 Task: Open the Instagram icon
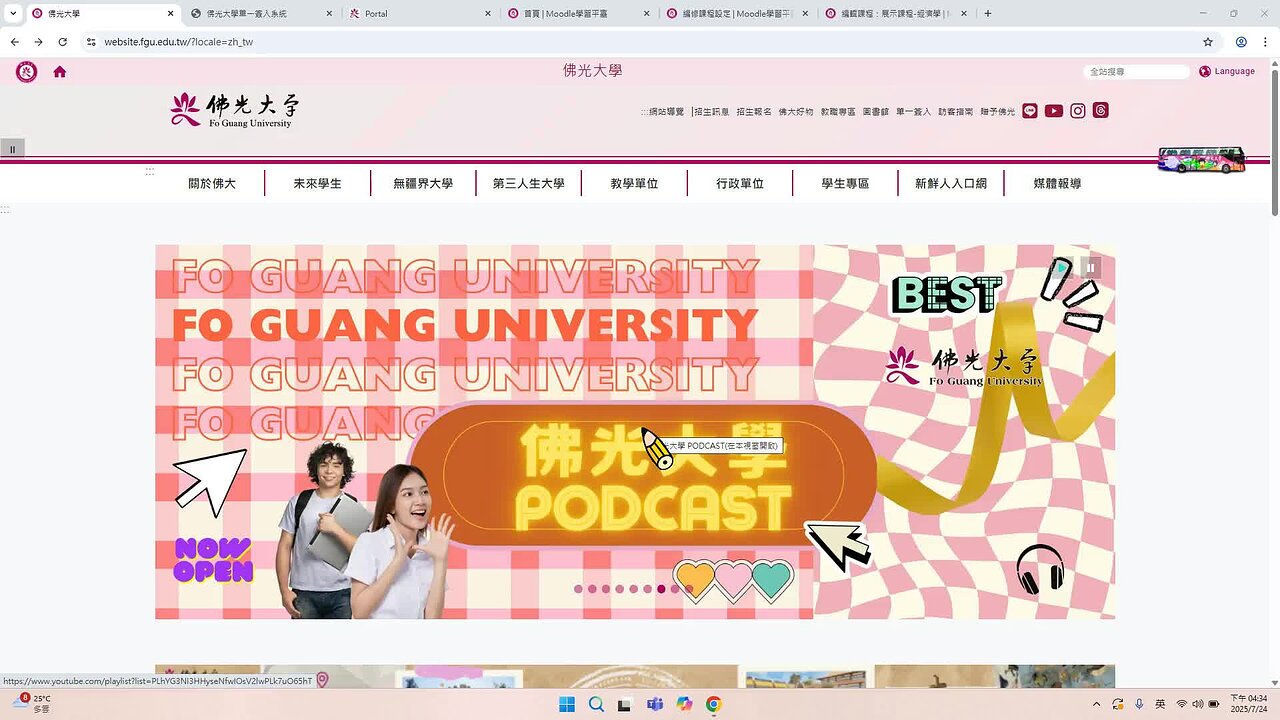coord(1078,111)
